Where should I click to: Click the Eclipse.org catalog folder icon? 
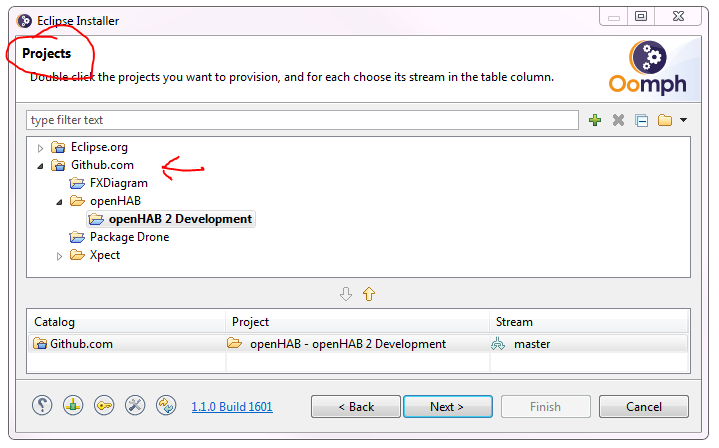58,147
